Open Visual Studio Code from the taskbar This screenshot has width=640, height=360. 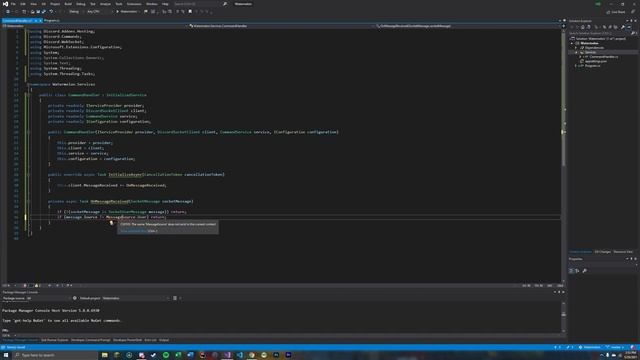[x=239, y=355]
